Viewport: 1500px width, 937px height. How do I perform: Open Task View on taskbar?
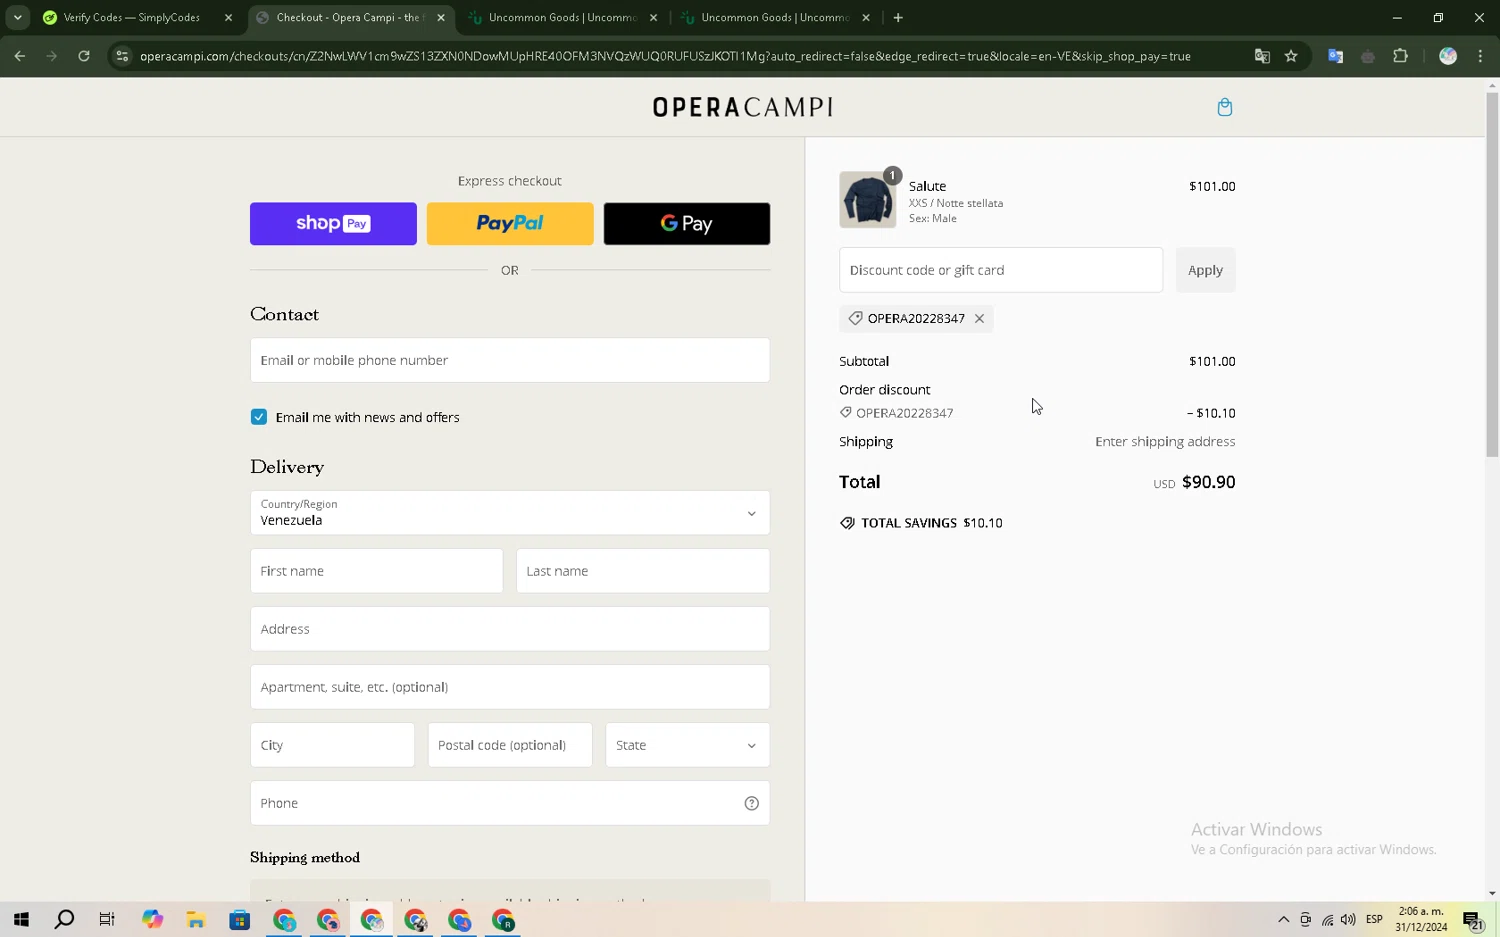pos(107,920)
